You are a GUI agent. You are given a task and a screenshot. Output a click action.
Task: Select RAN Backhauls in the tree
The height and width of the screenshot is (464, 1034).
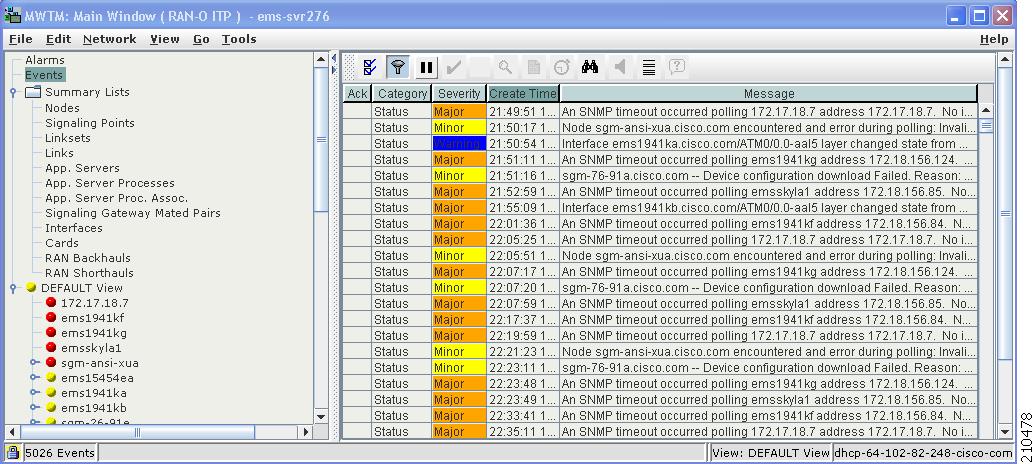tap(88, 258)
